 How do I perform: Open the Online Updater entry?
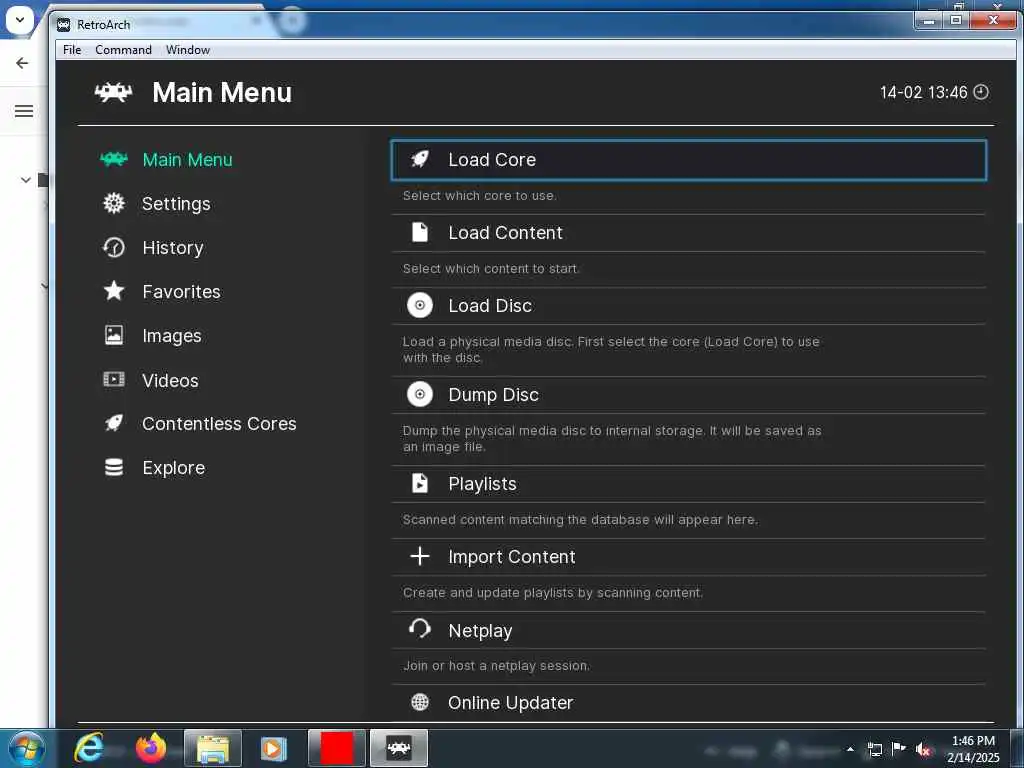(688, 703)
